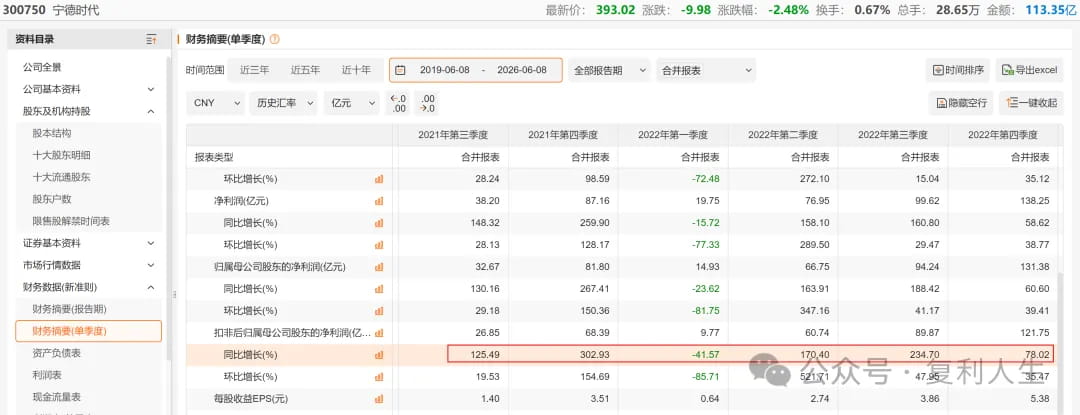This screenshot has height=415, width=1080.
Task: Click the 302.93 cell in highlighted row
Action: point(595,355)
